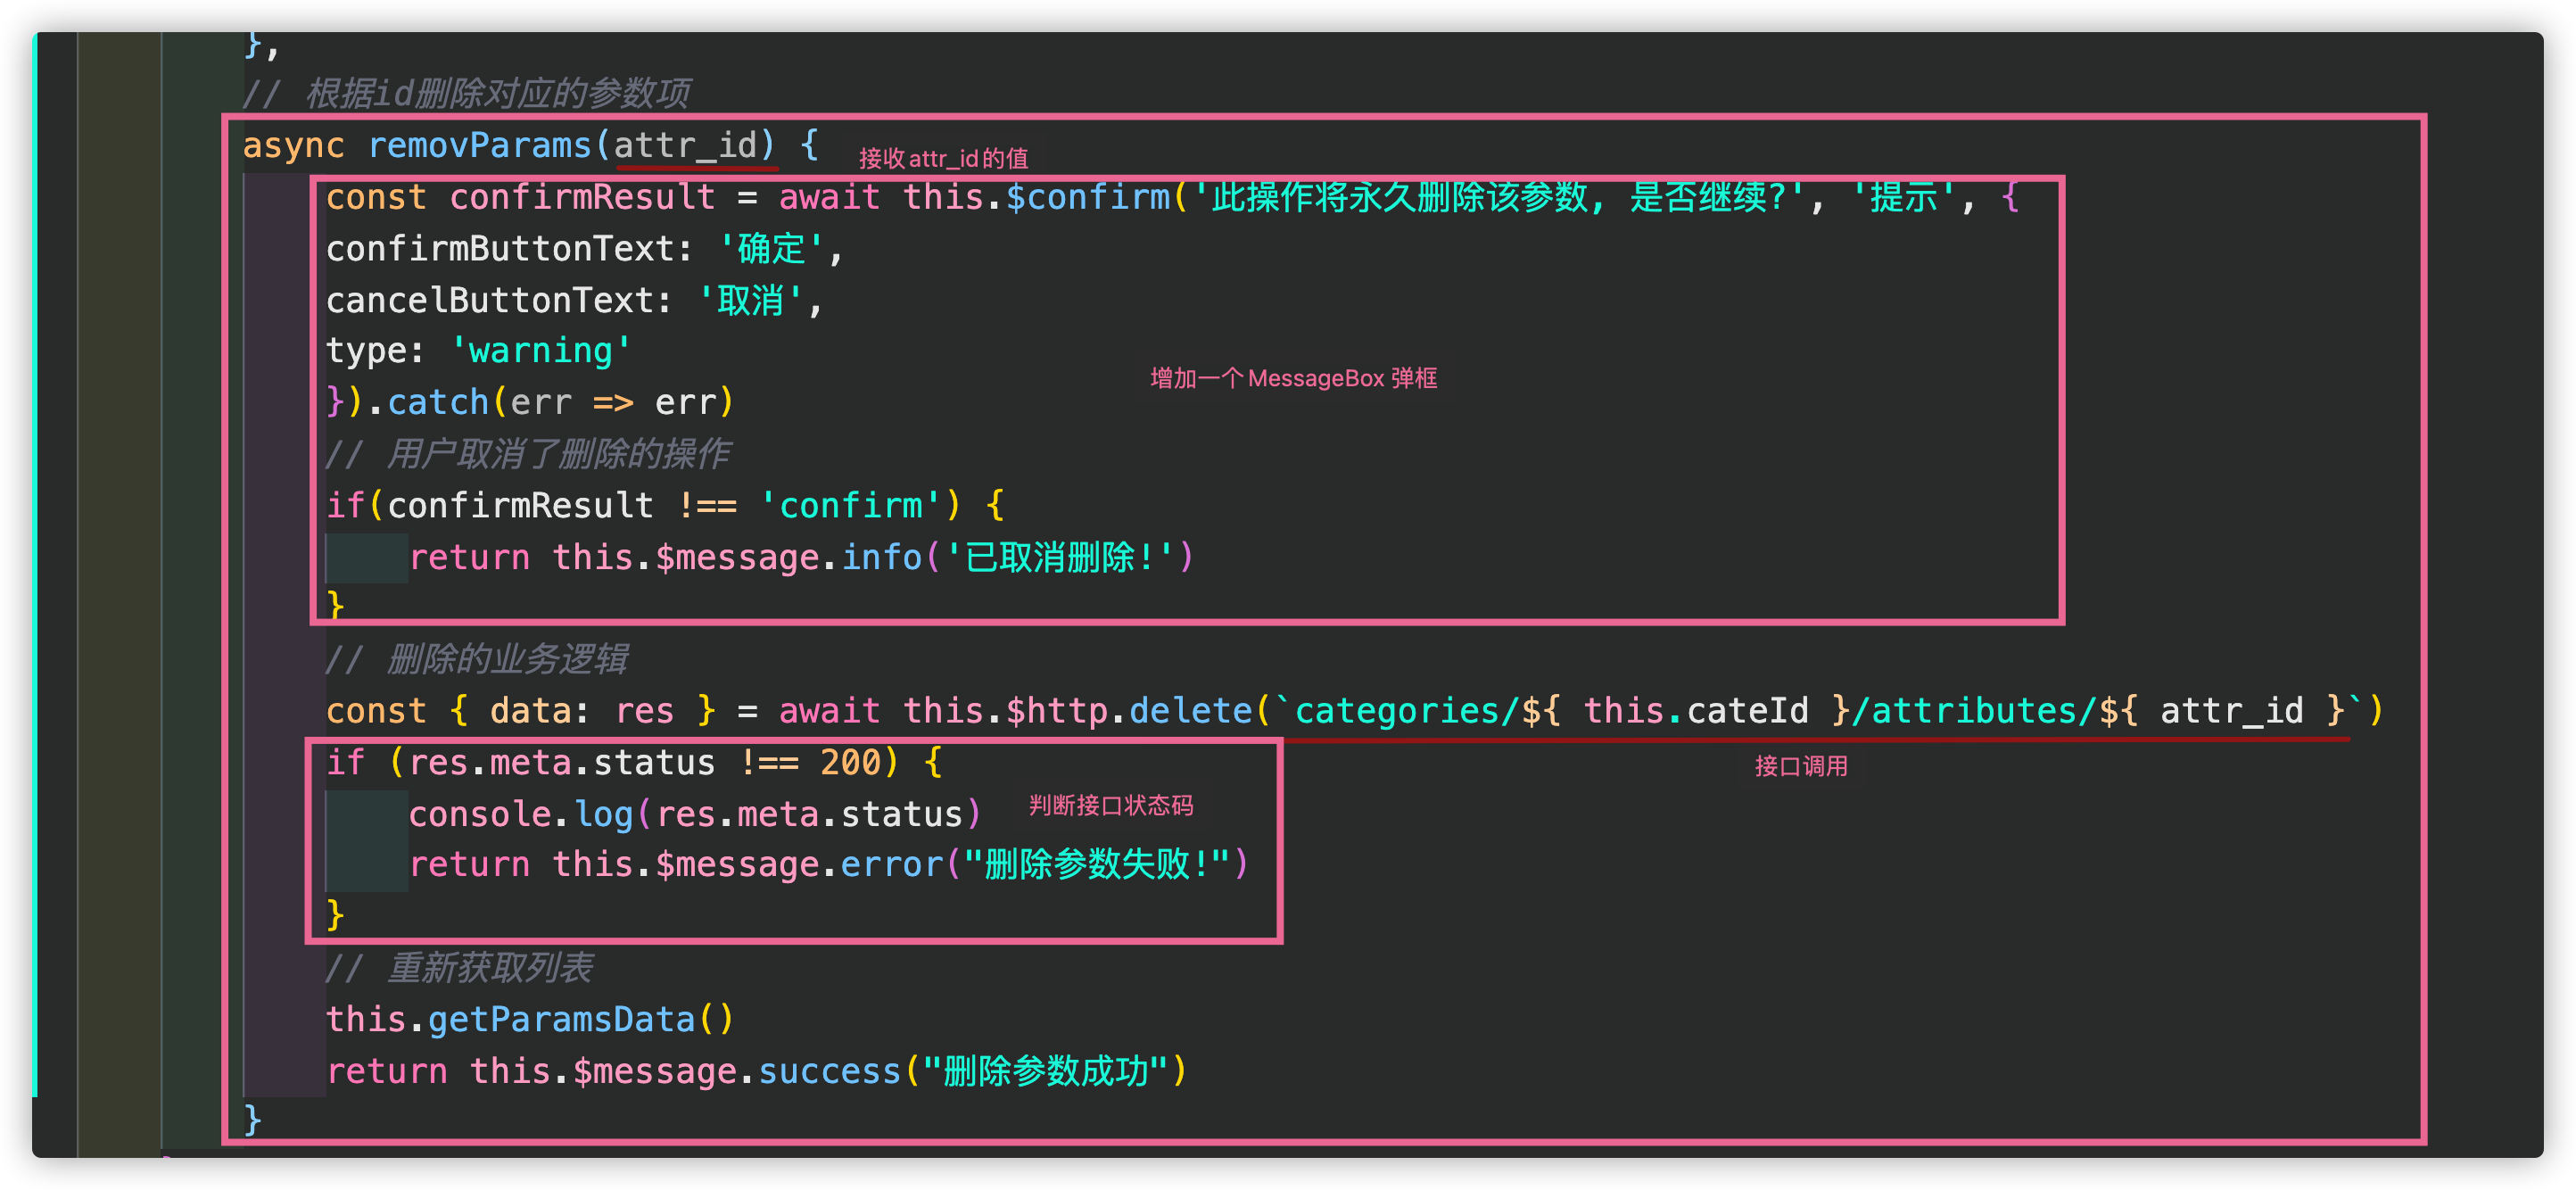Click the this.getParamsData() call
2576x1190 pixels.
(530, 1019)
